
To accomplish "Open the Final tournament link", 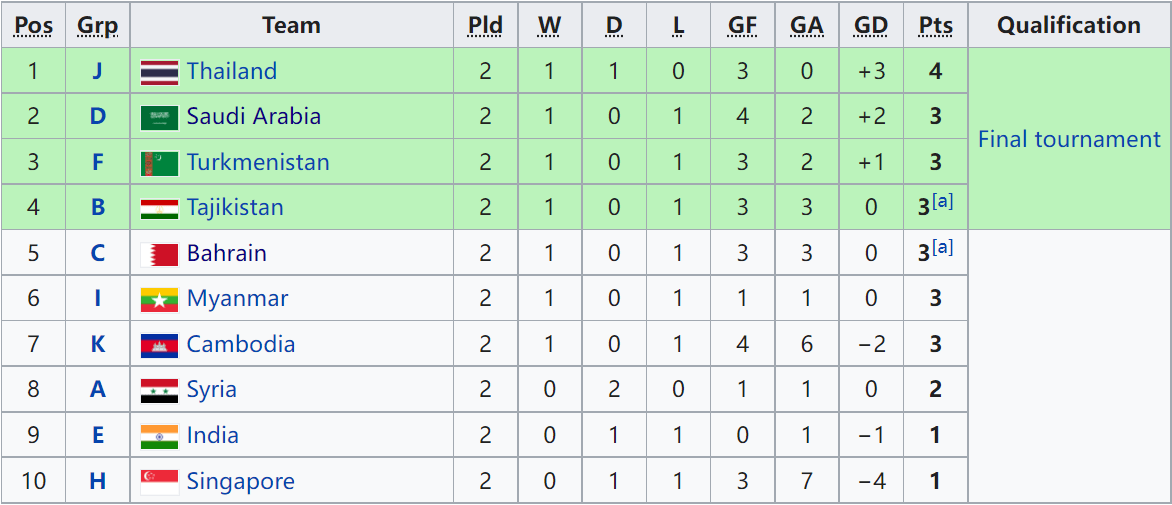I will 1070,139.
